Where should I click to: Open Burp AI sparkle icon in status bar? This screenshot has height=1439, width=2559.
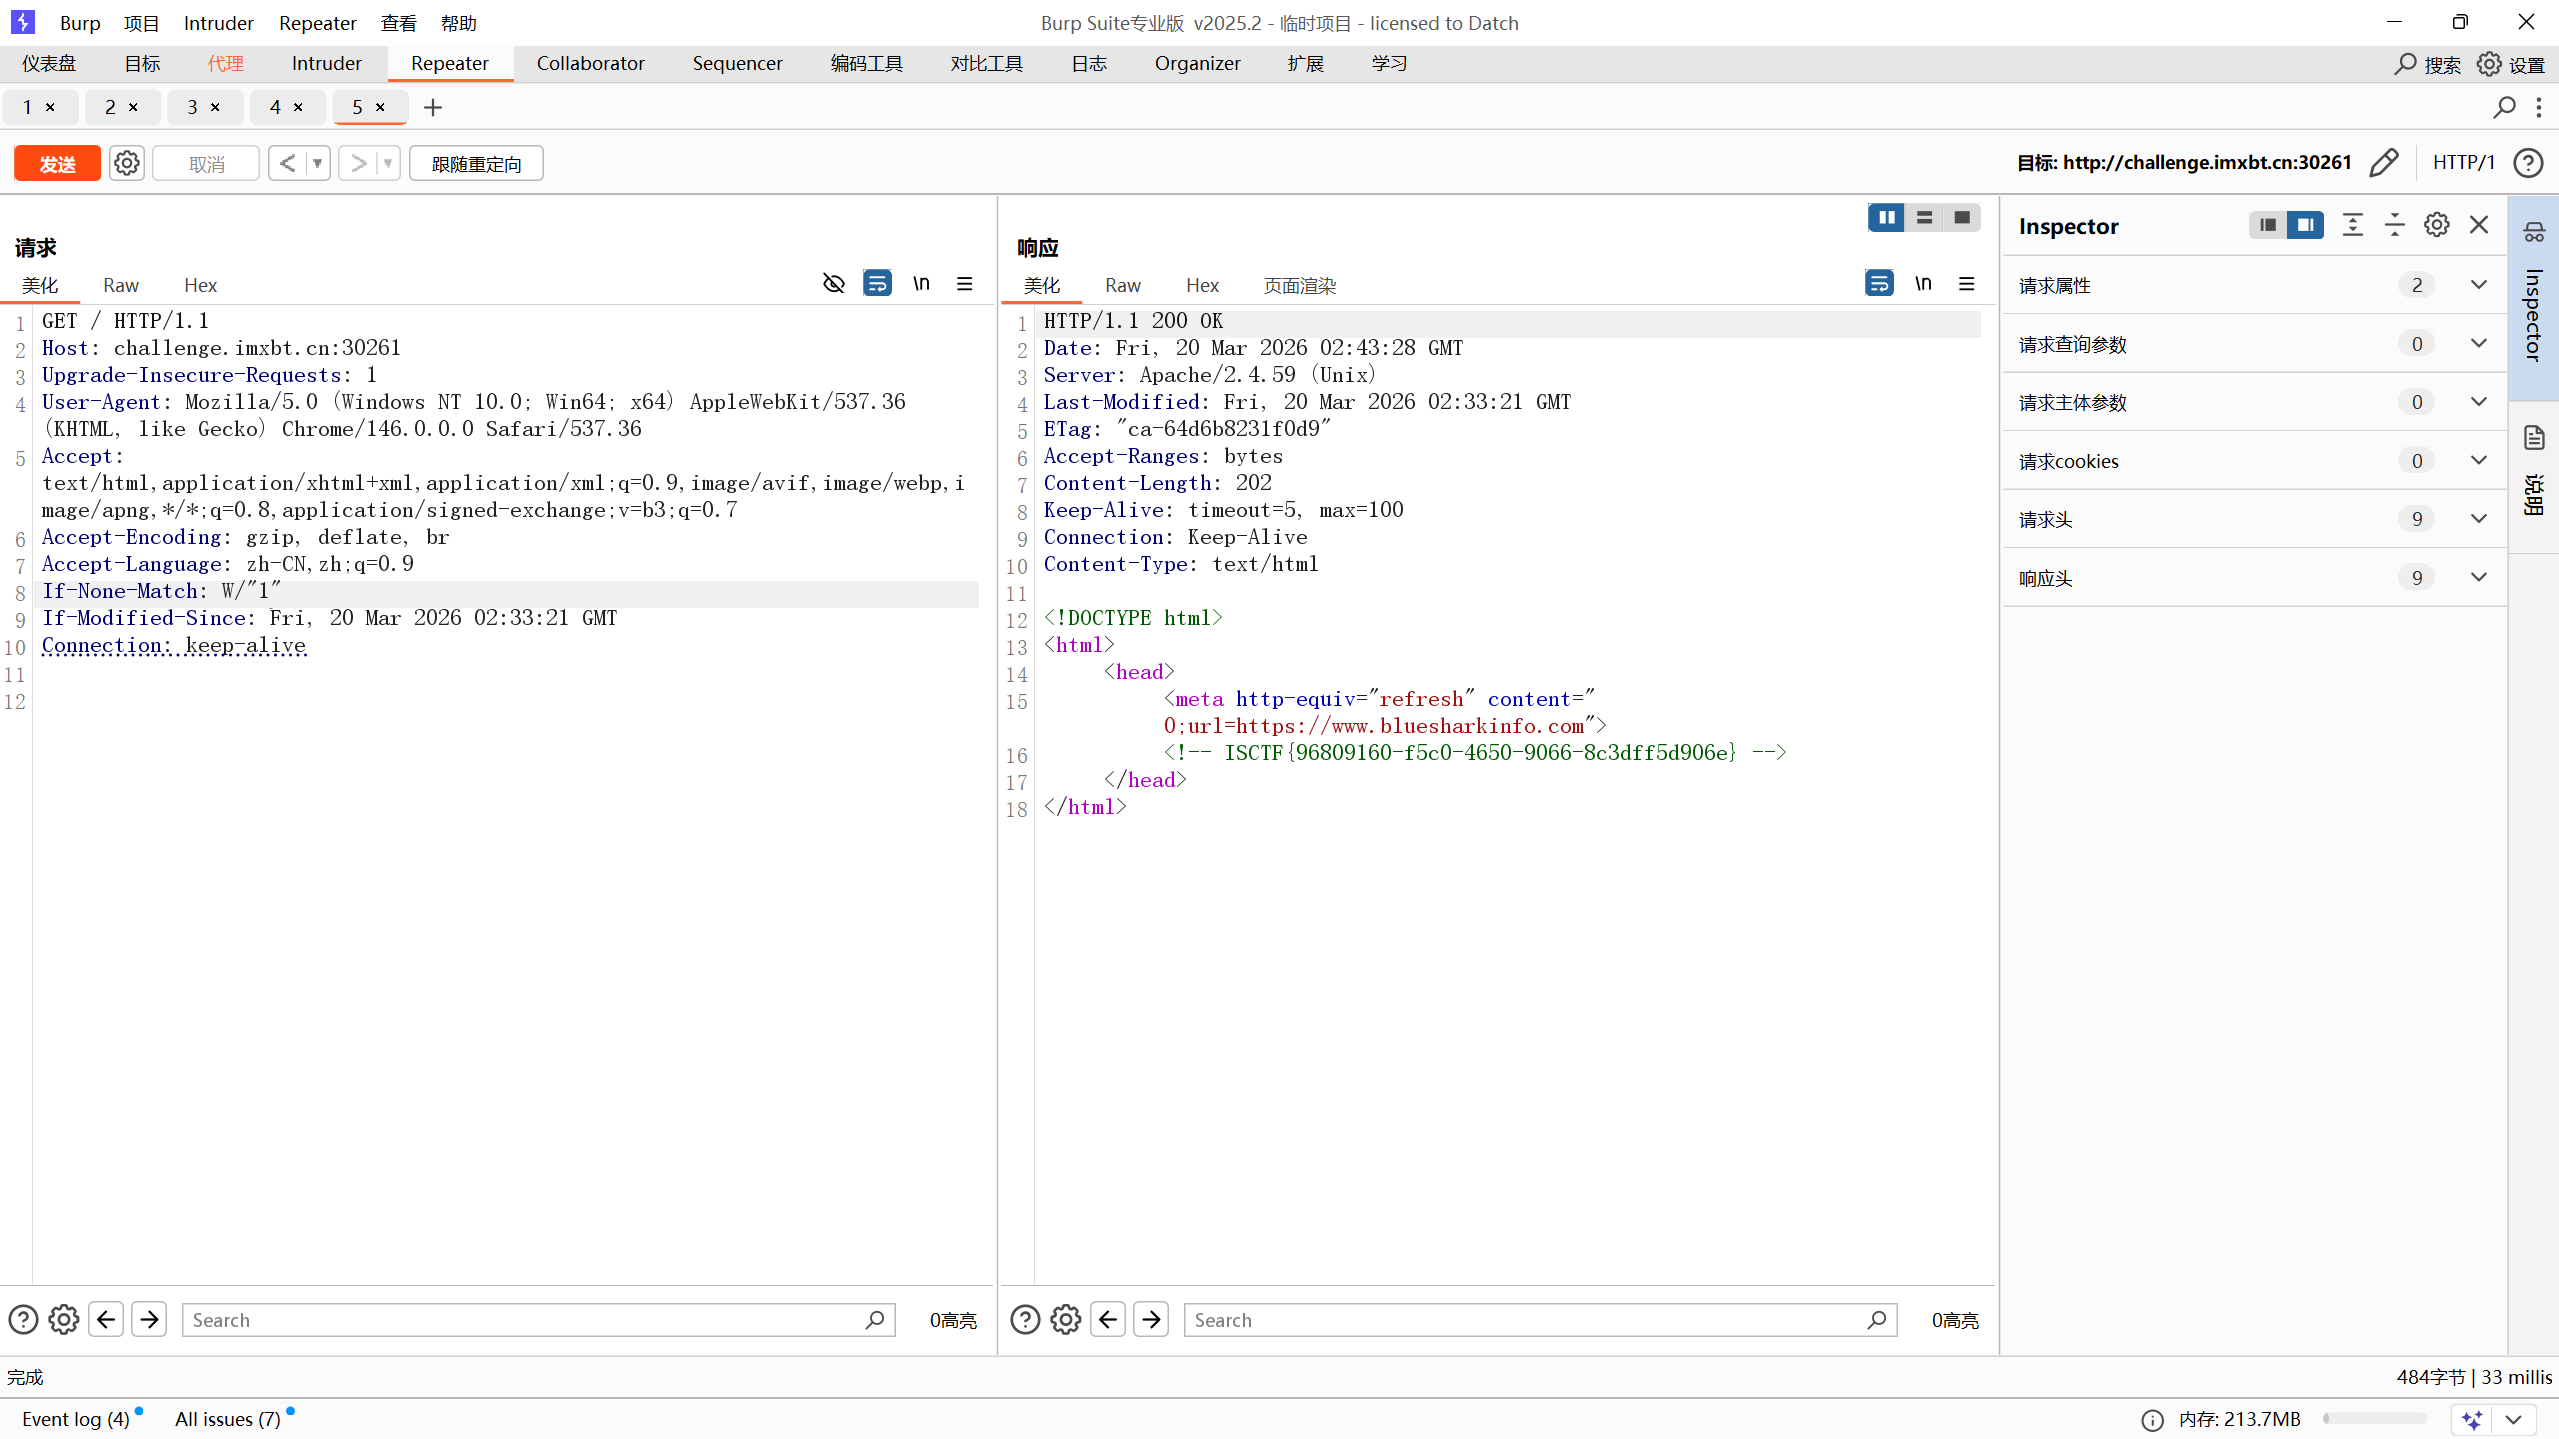pos(2473,1419)
